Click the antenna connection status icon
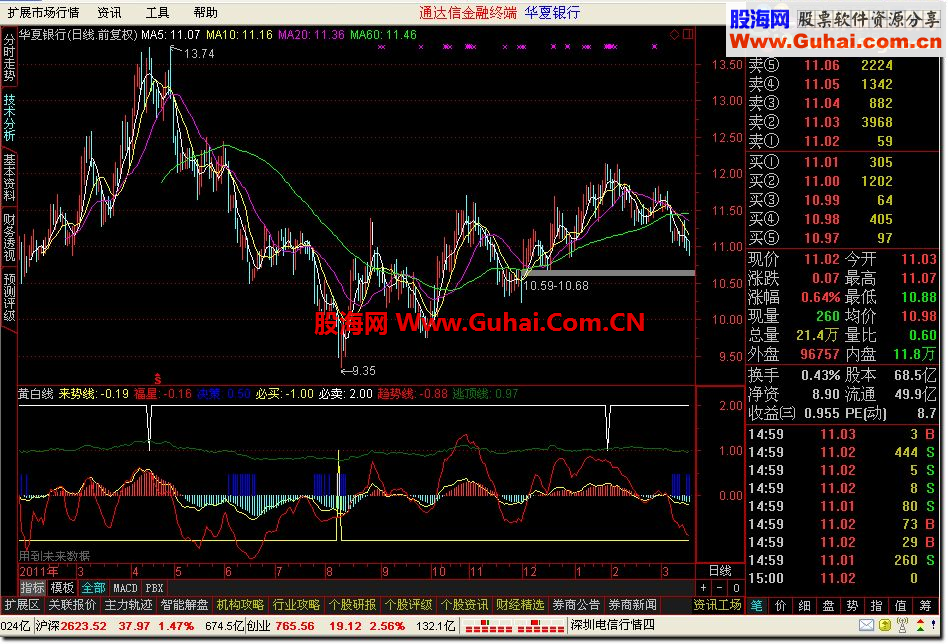This screenshot has height=644, width=948. (902, 625)
